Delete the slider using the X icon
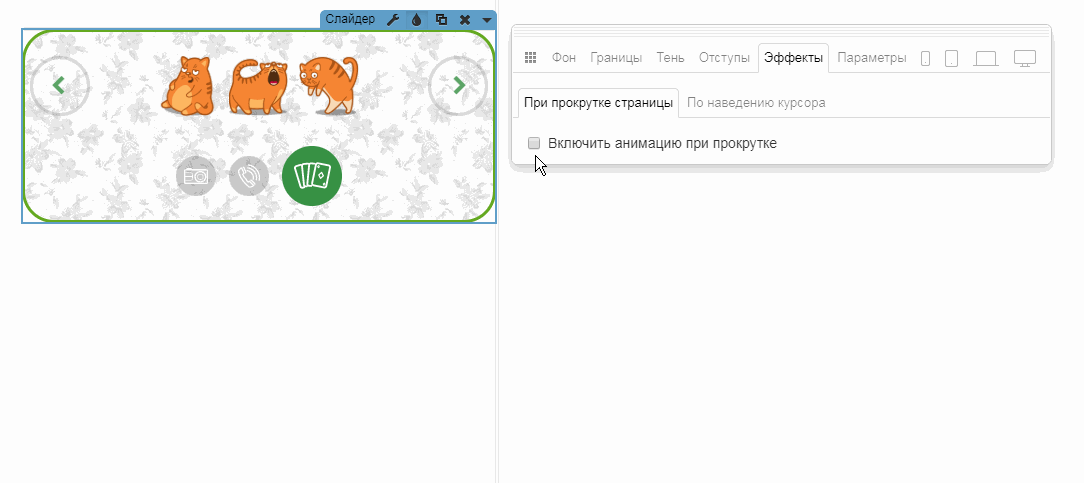 pos(465,19)
